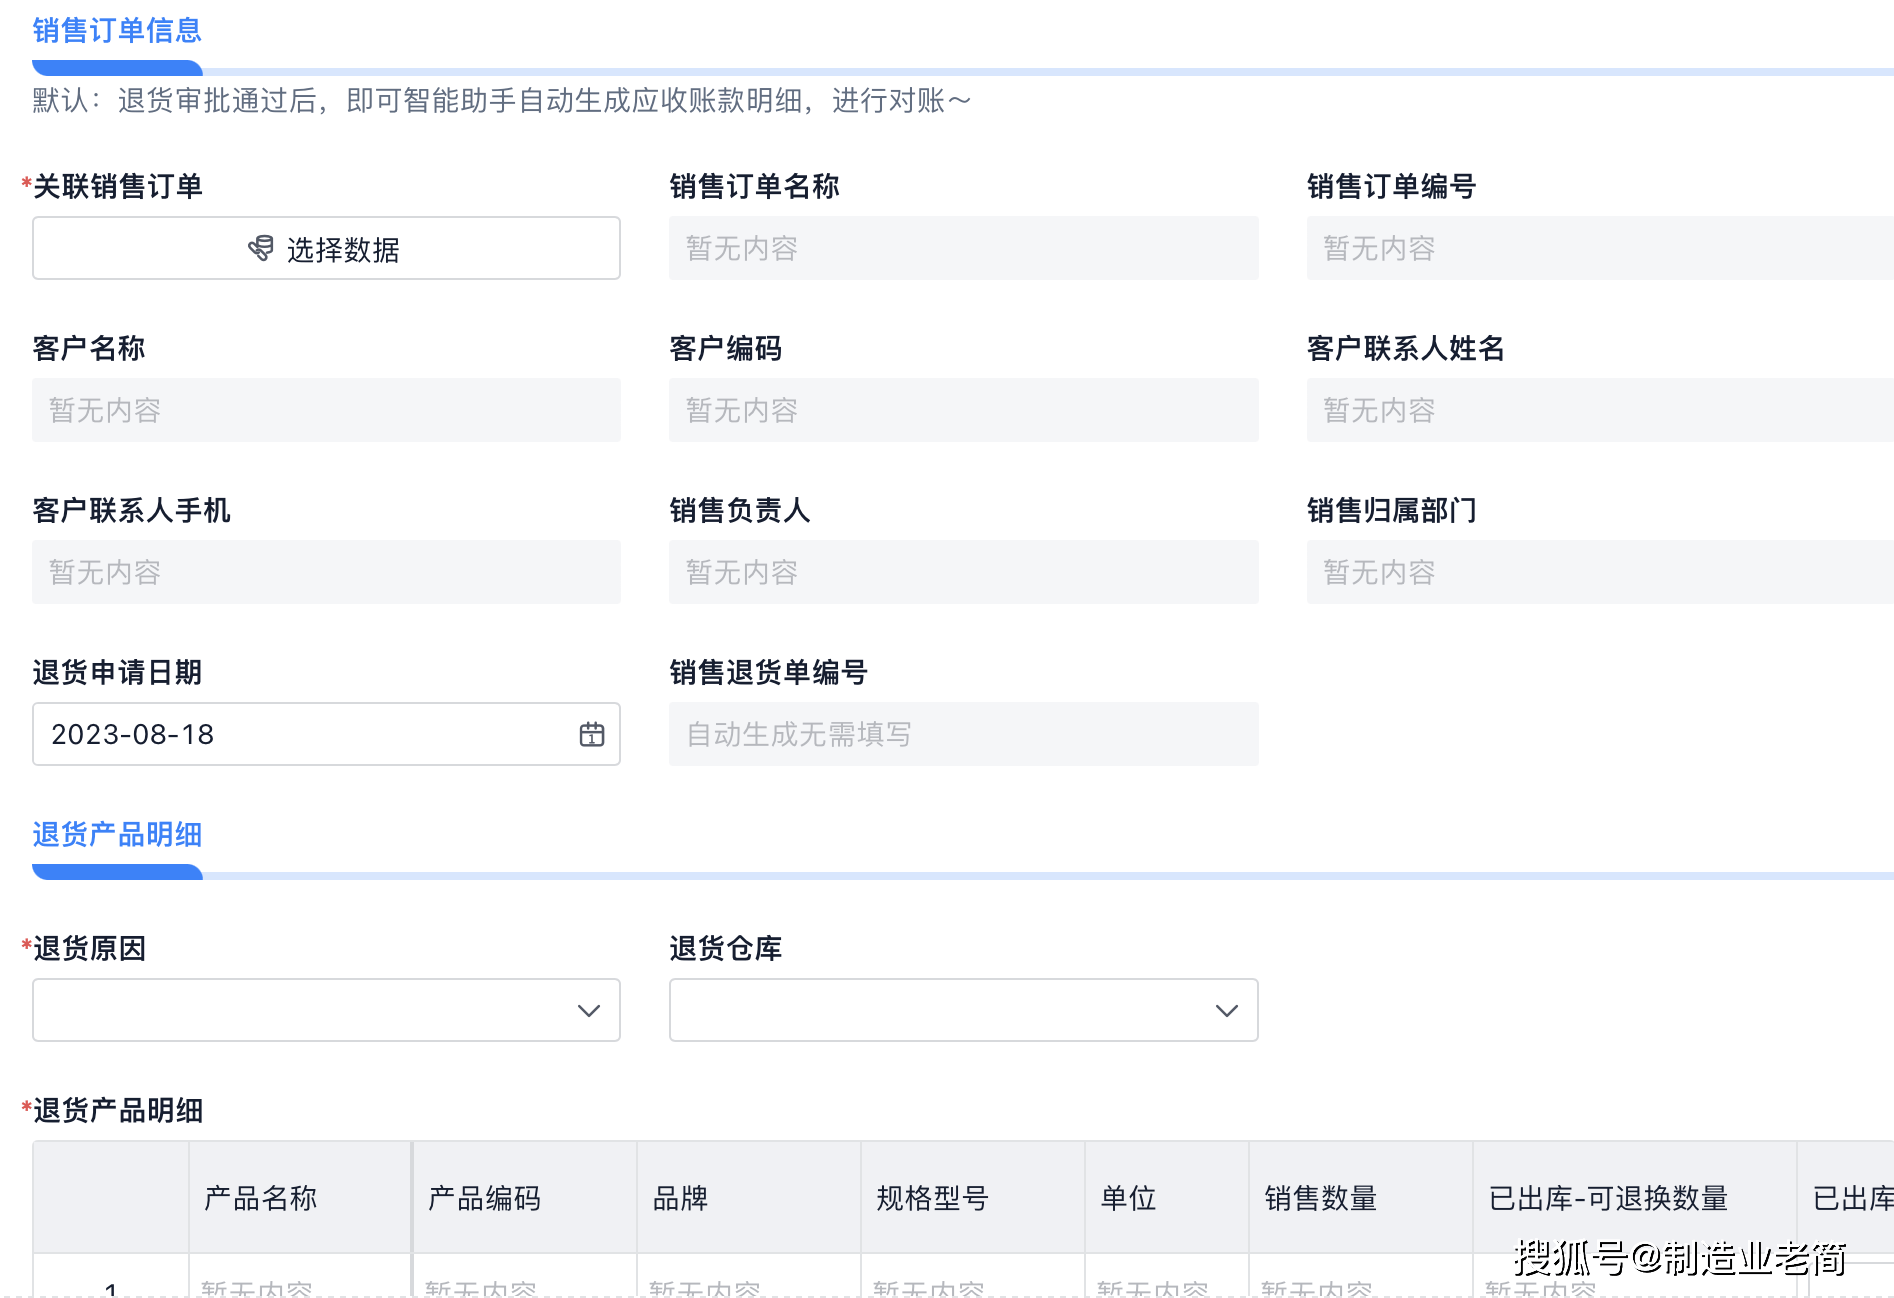
Task: Click the 客户联系人手机 field
Action: (326, 572)
